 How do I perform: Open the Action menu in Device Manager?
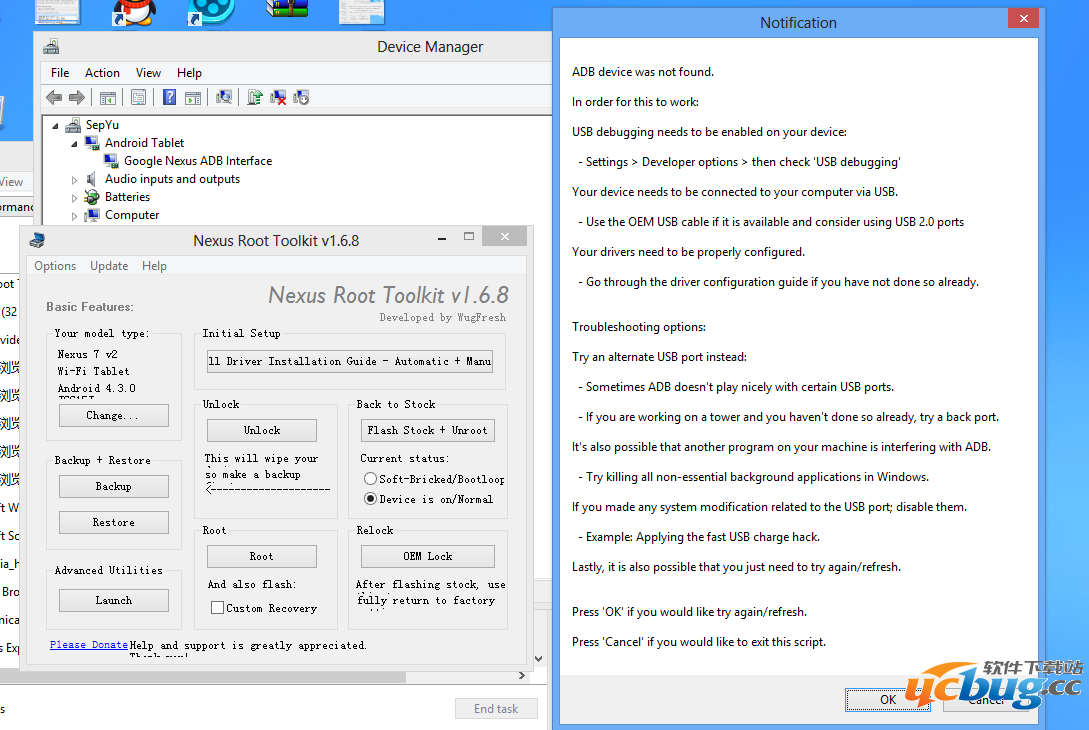102,72
